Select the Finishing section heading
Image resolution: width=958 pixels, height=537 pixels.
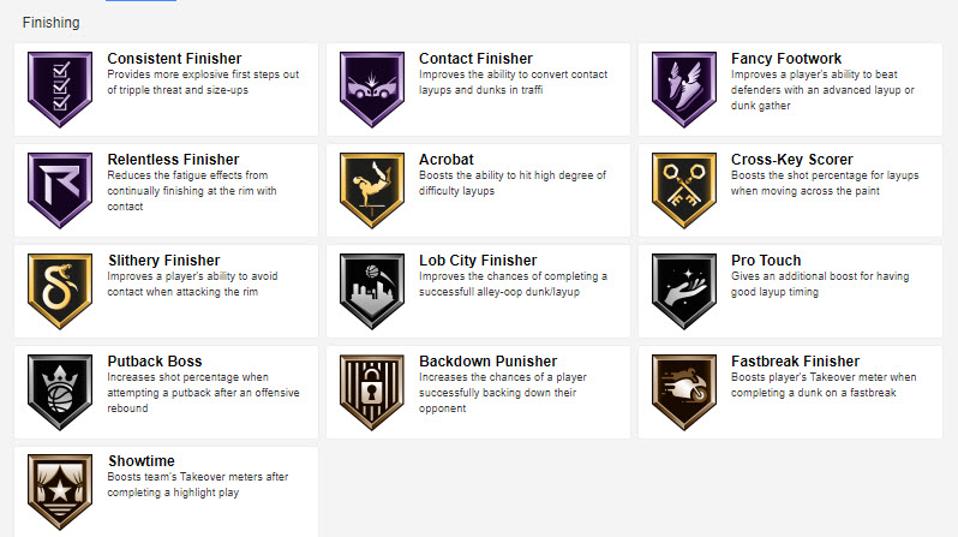click(51, 23)
